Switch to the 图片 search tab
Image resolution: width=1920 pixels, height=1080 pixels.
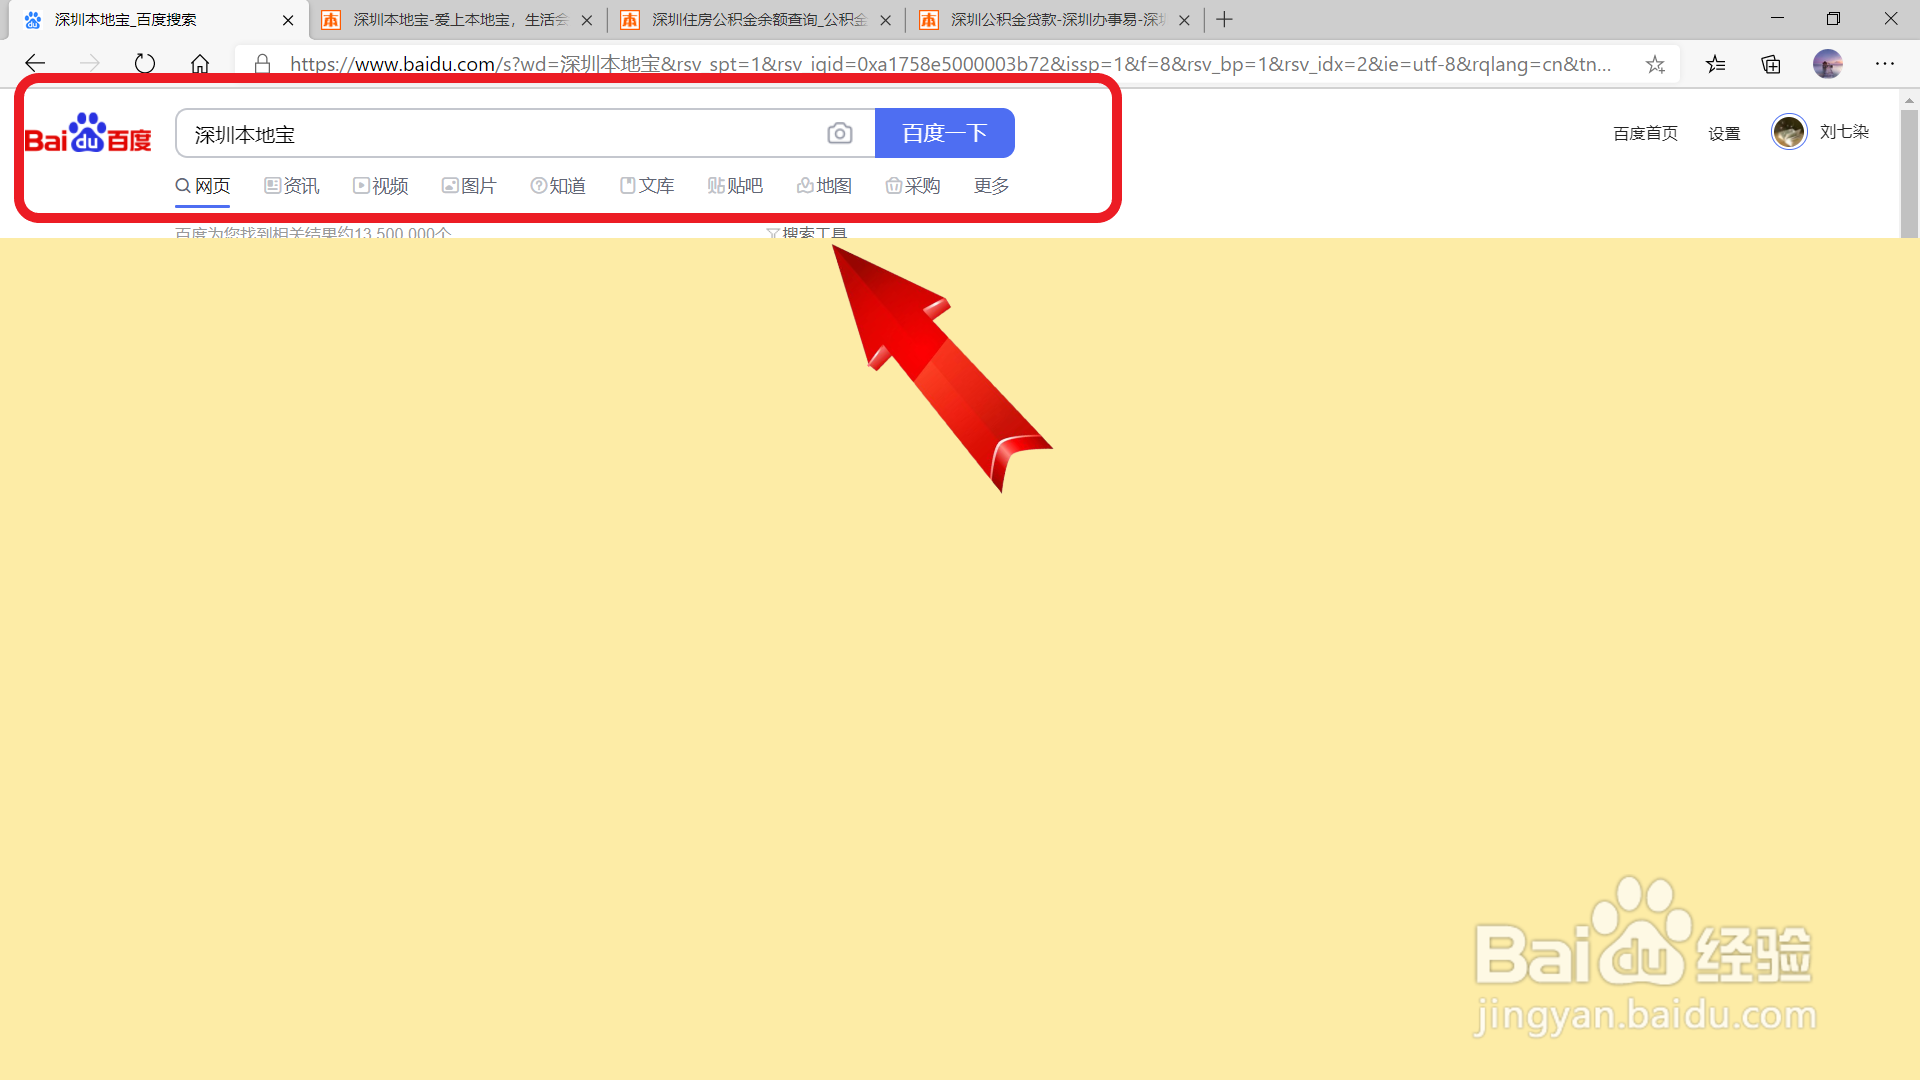[469, 186]
